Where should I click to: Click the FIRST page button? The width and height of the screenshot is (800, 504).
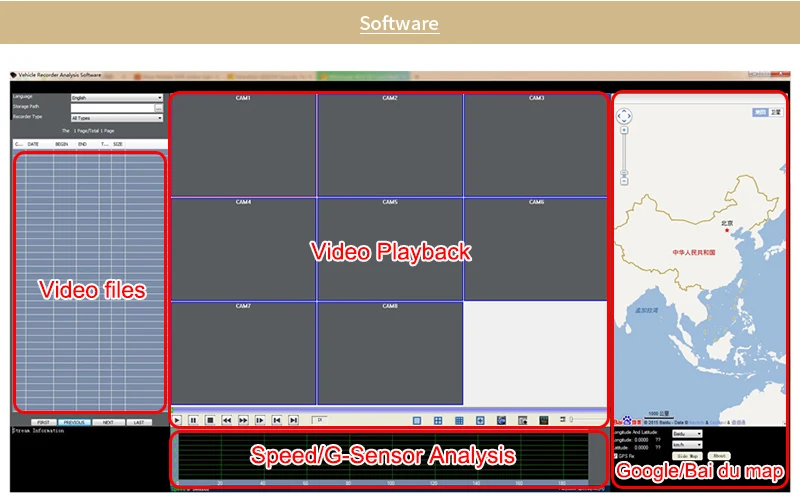tap(43, 422)
